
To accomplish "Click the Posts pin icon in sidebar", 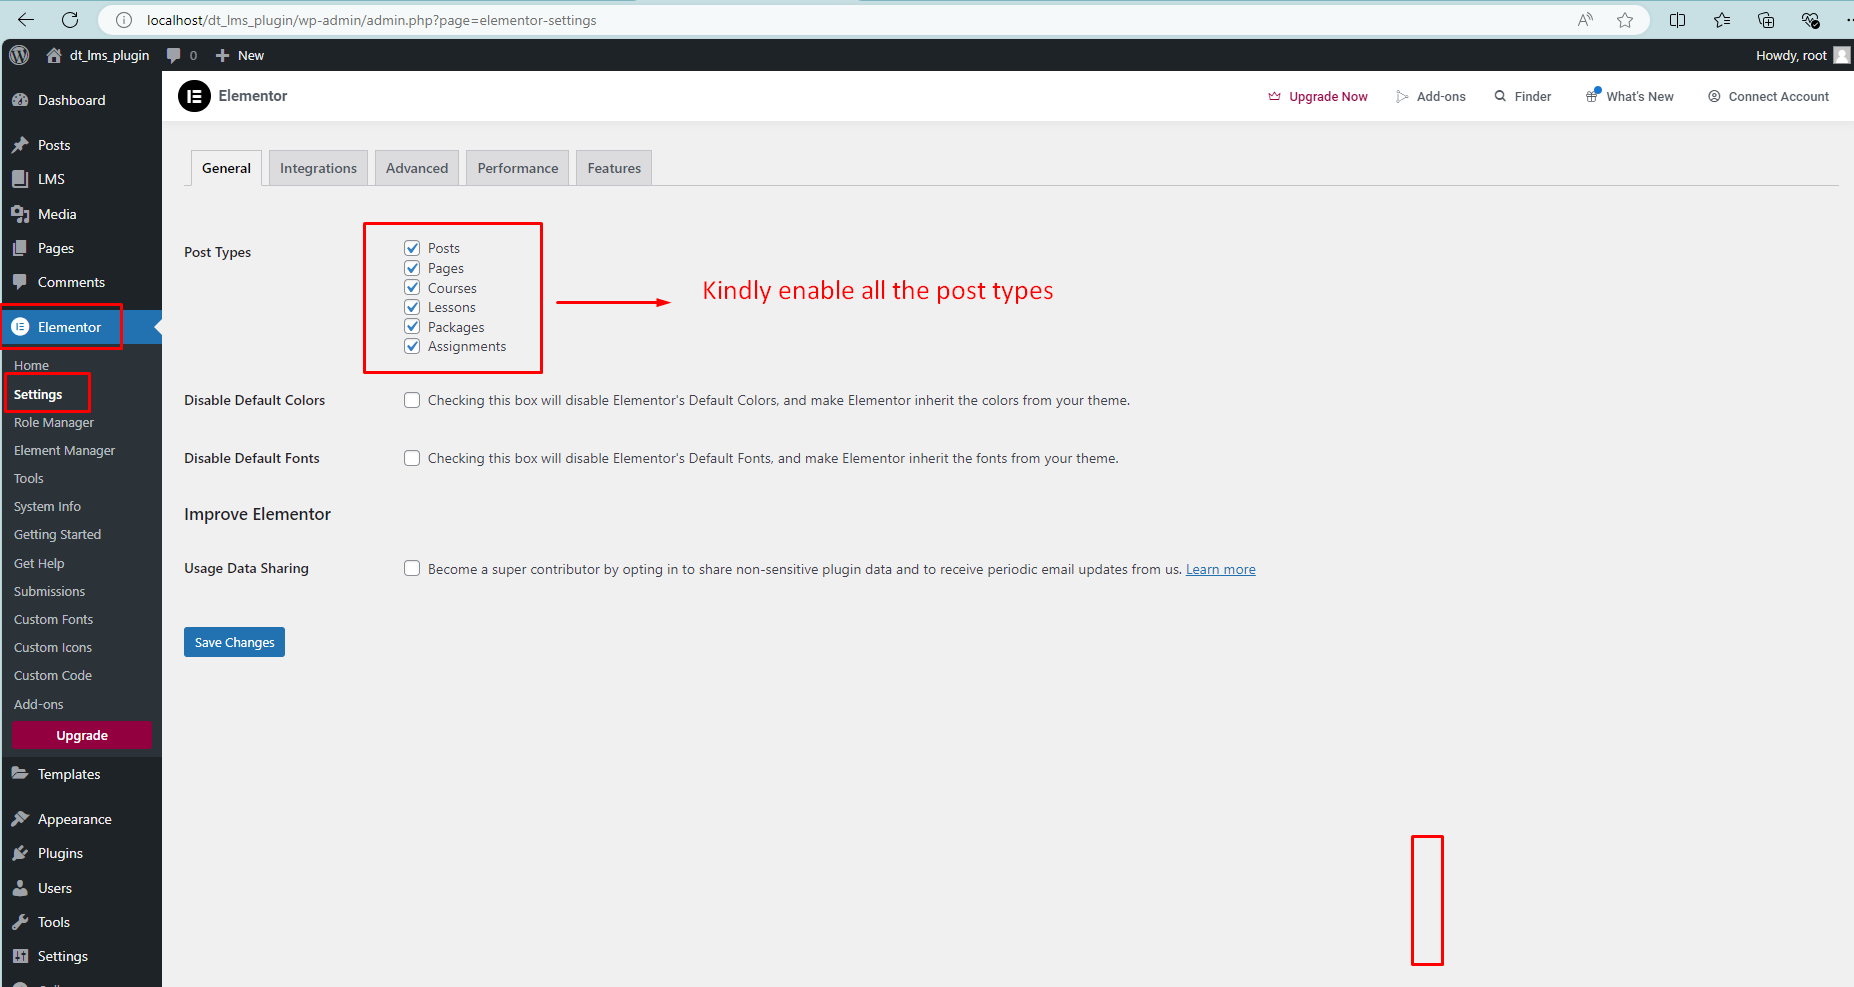I will 20,145.
